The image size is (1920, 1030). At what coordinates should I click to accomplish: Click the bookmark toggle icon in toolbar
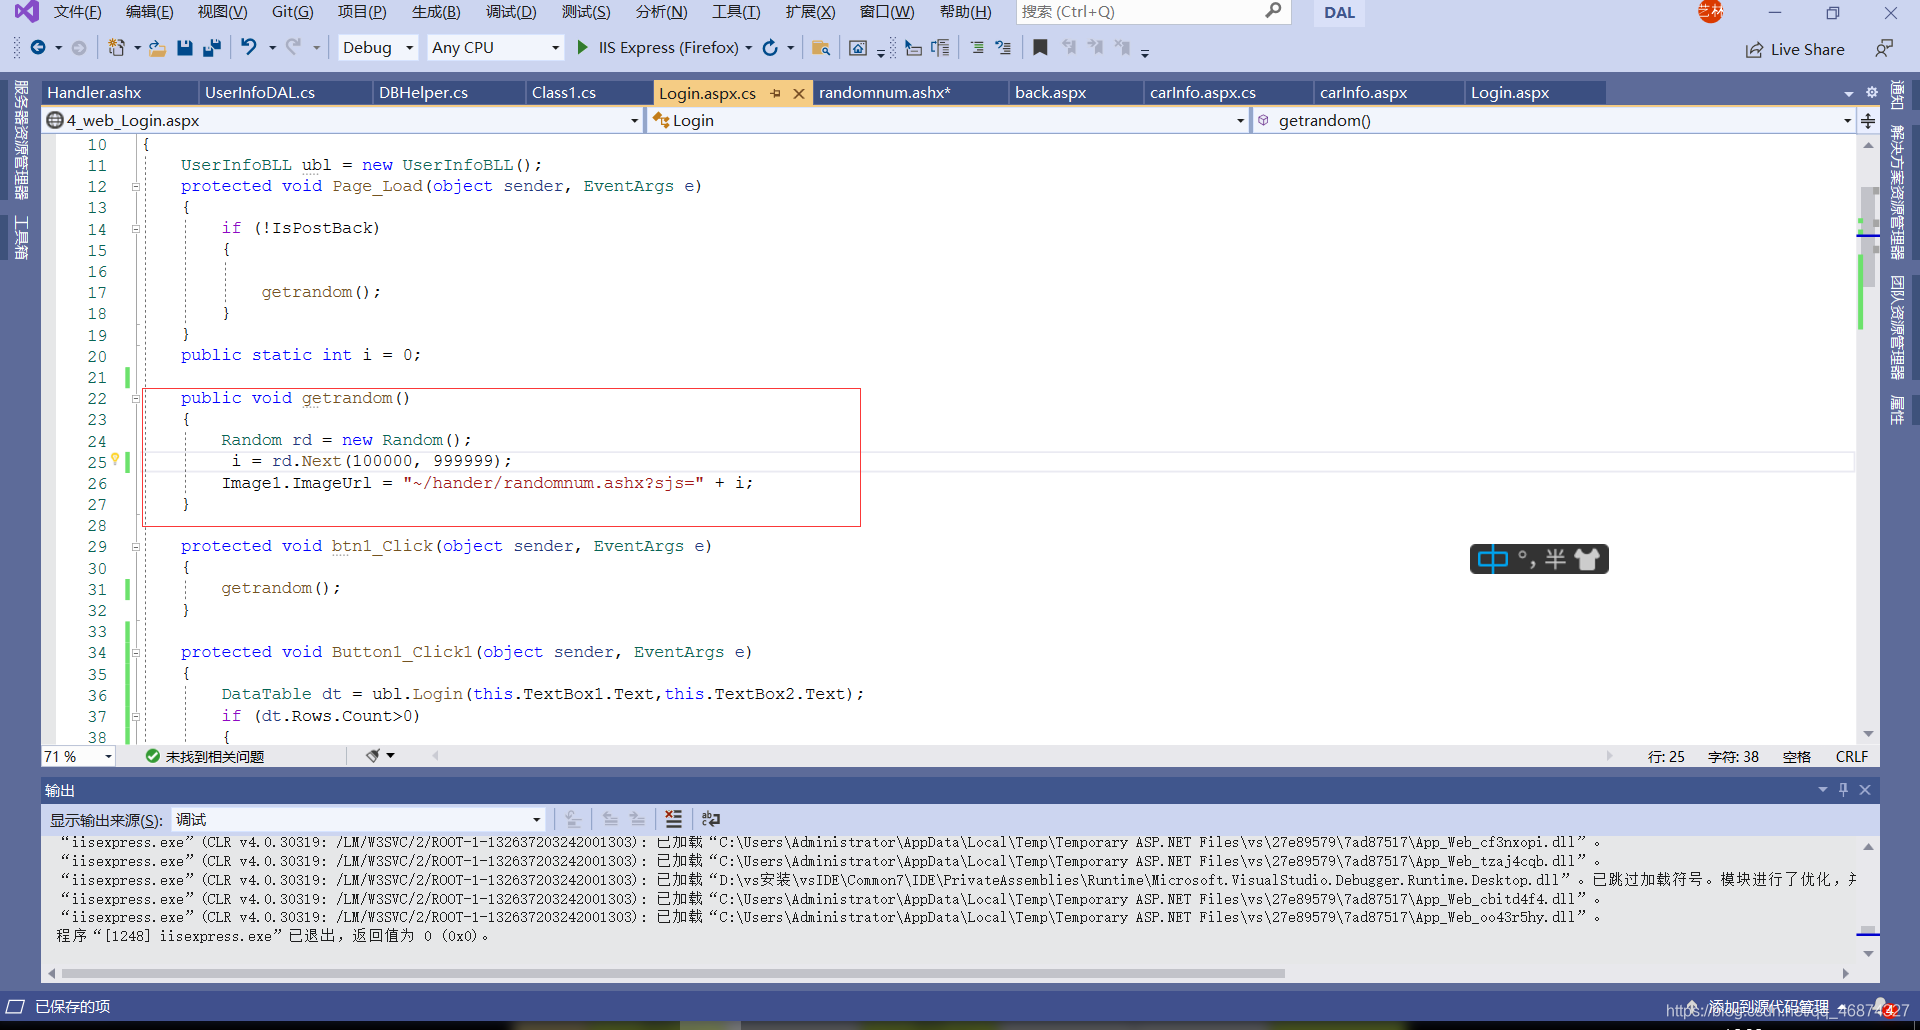1040,47
